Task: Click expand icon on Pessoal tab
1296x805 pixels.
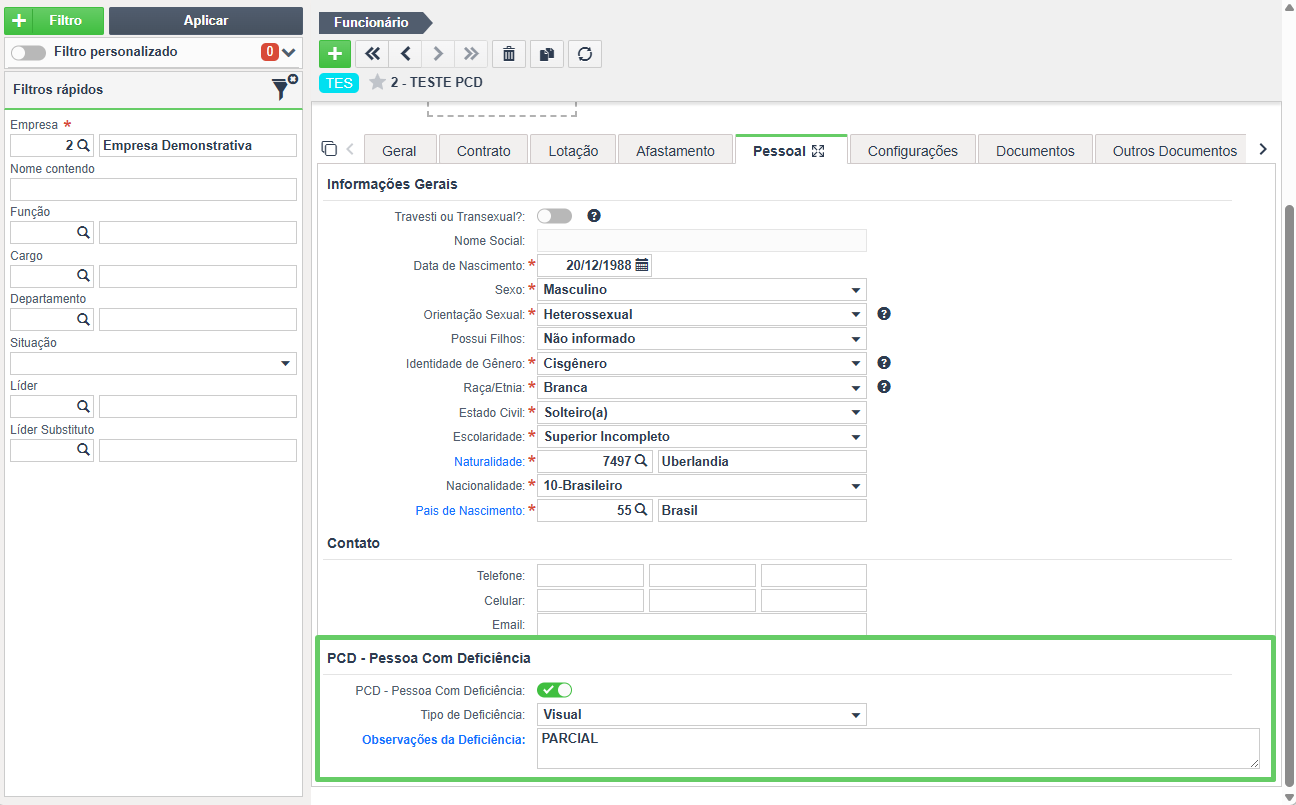Action: 818,151
